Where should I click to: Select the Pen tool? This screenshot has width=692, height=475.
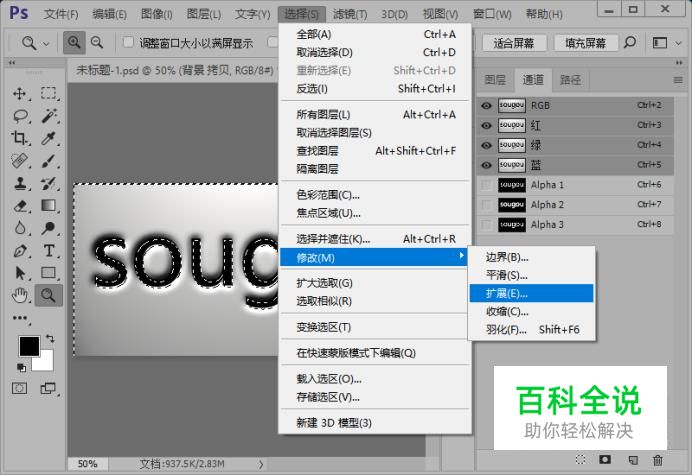pyautogui.click(x=19, y=251)
